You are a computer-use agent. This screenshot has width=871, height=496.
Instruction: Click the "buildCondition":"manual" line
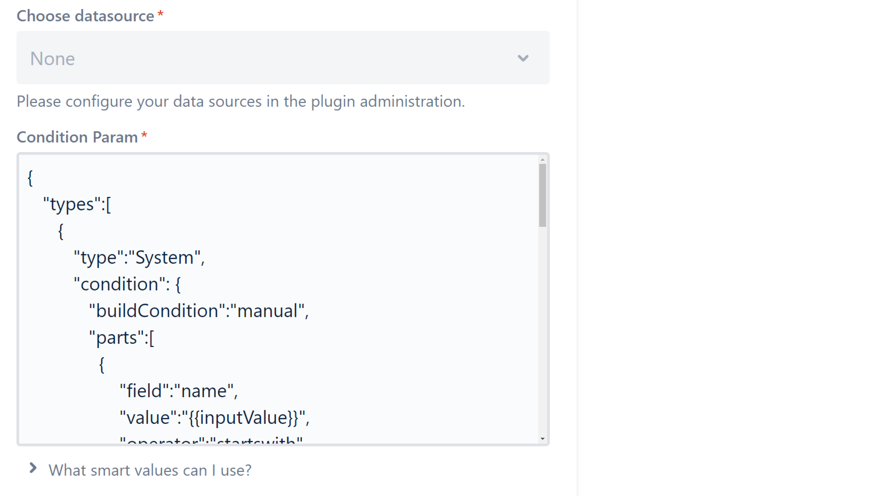199,311
